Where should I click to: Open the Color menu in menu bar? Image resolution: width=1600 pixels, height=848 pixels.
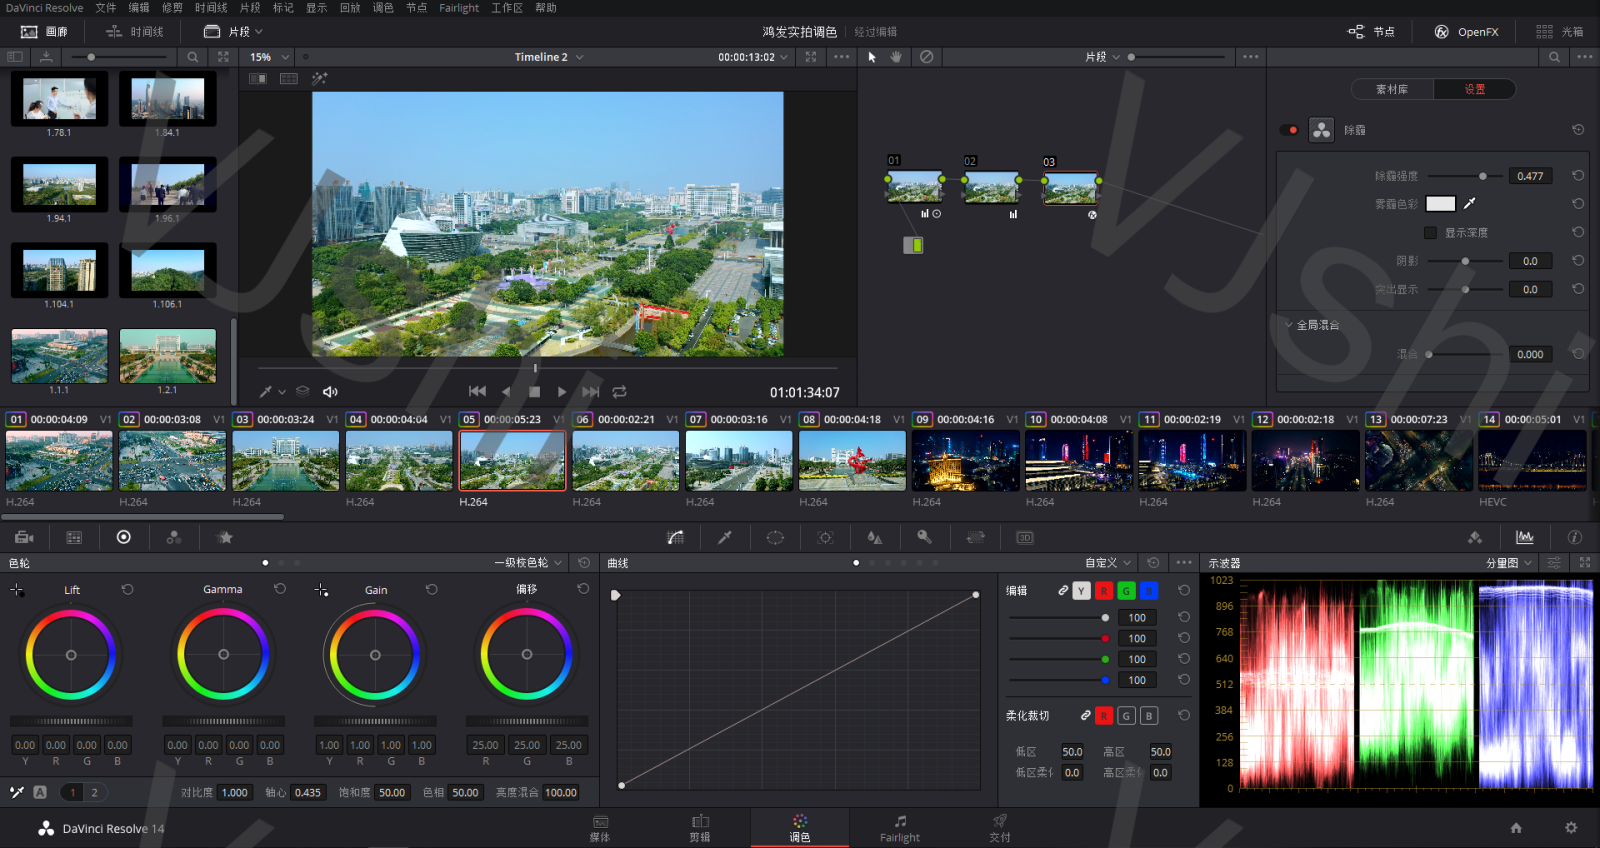tap(383, 8)
